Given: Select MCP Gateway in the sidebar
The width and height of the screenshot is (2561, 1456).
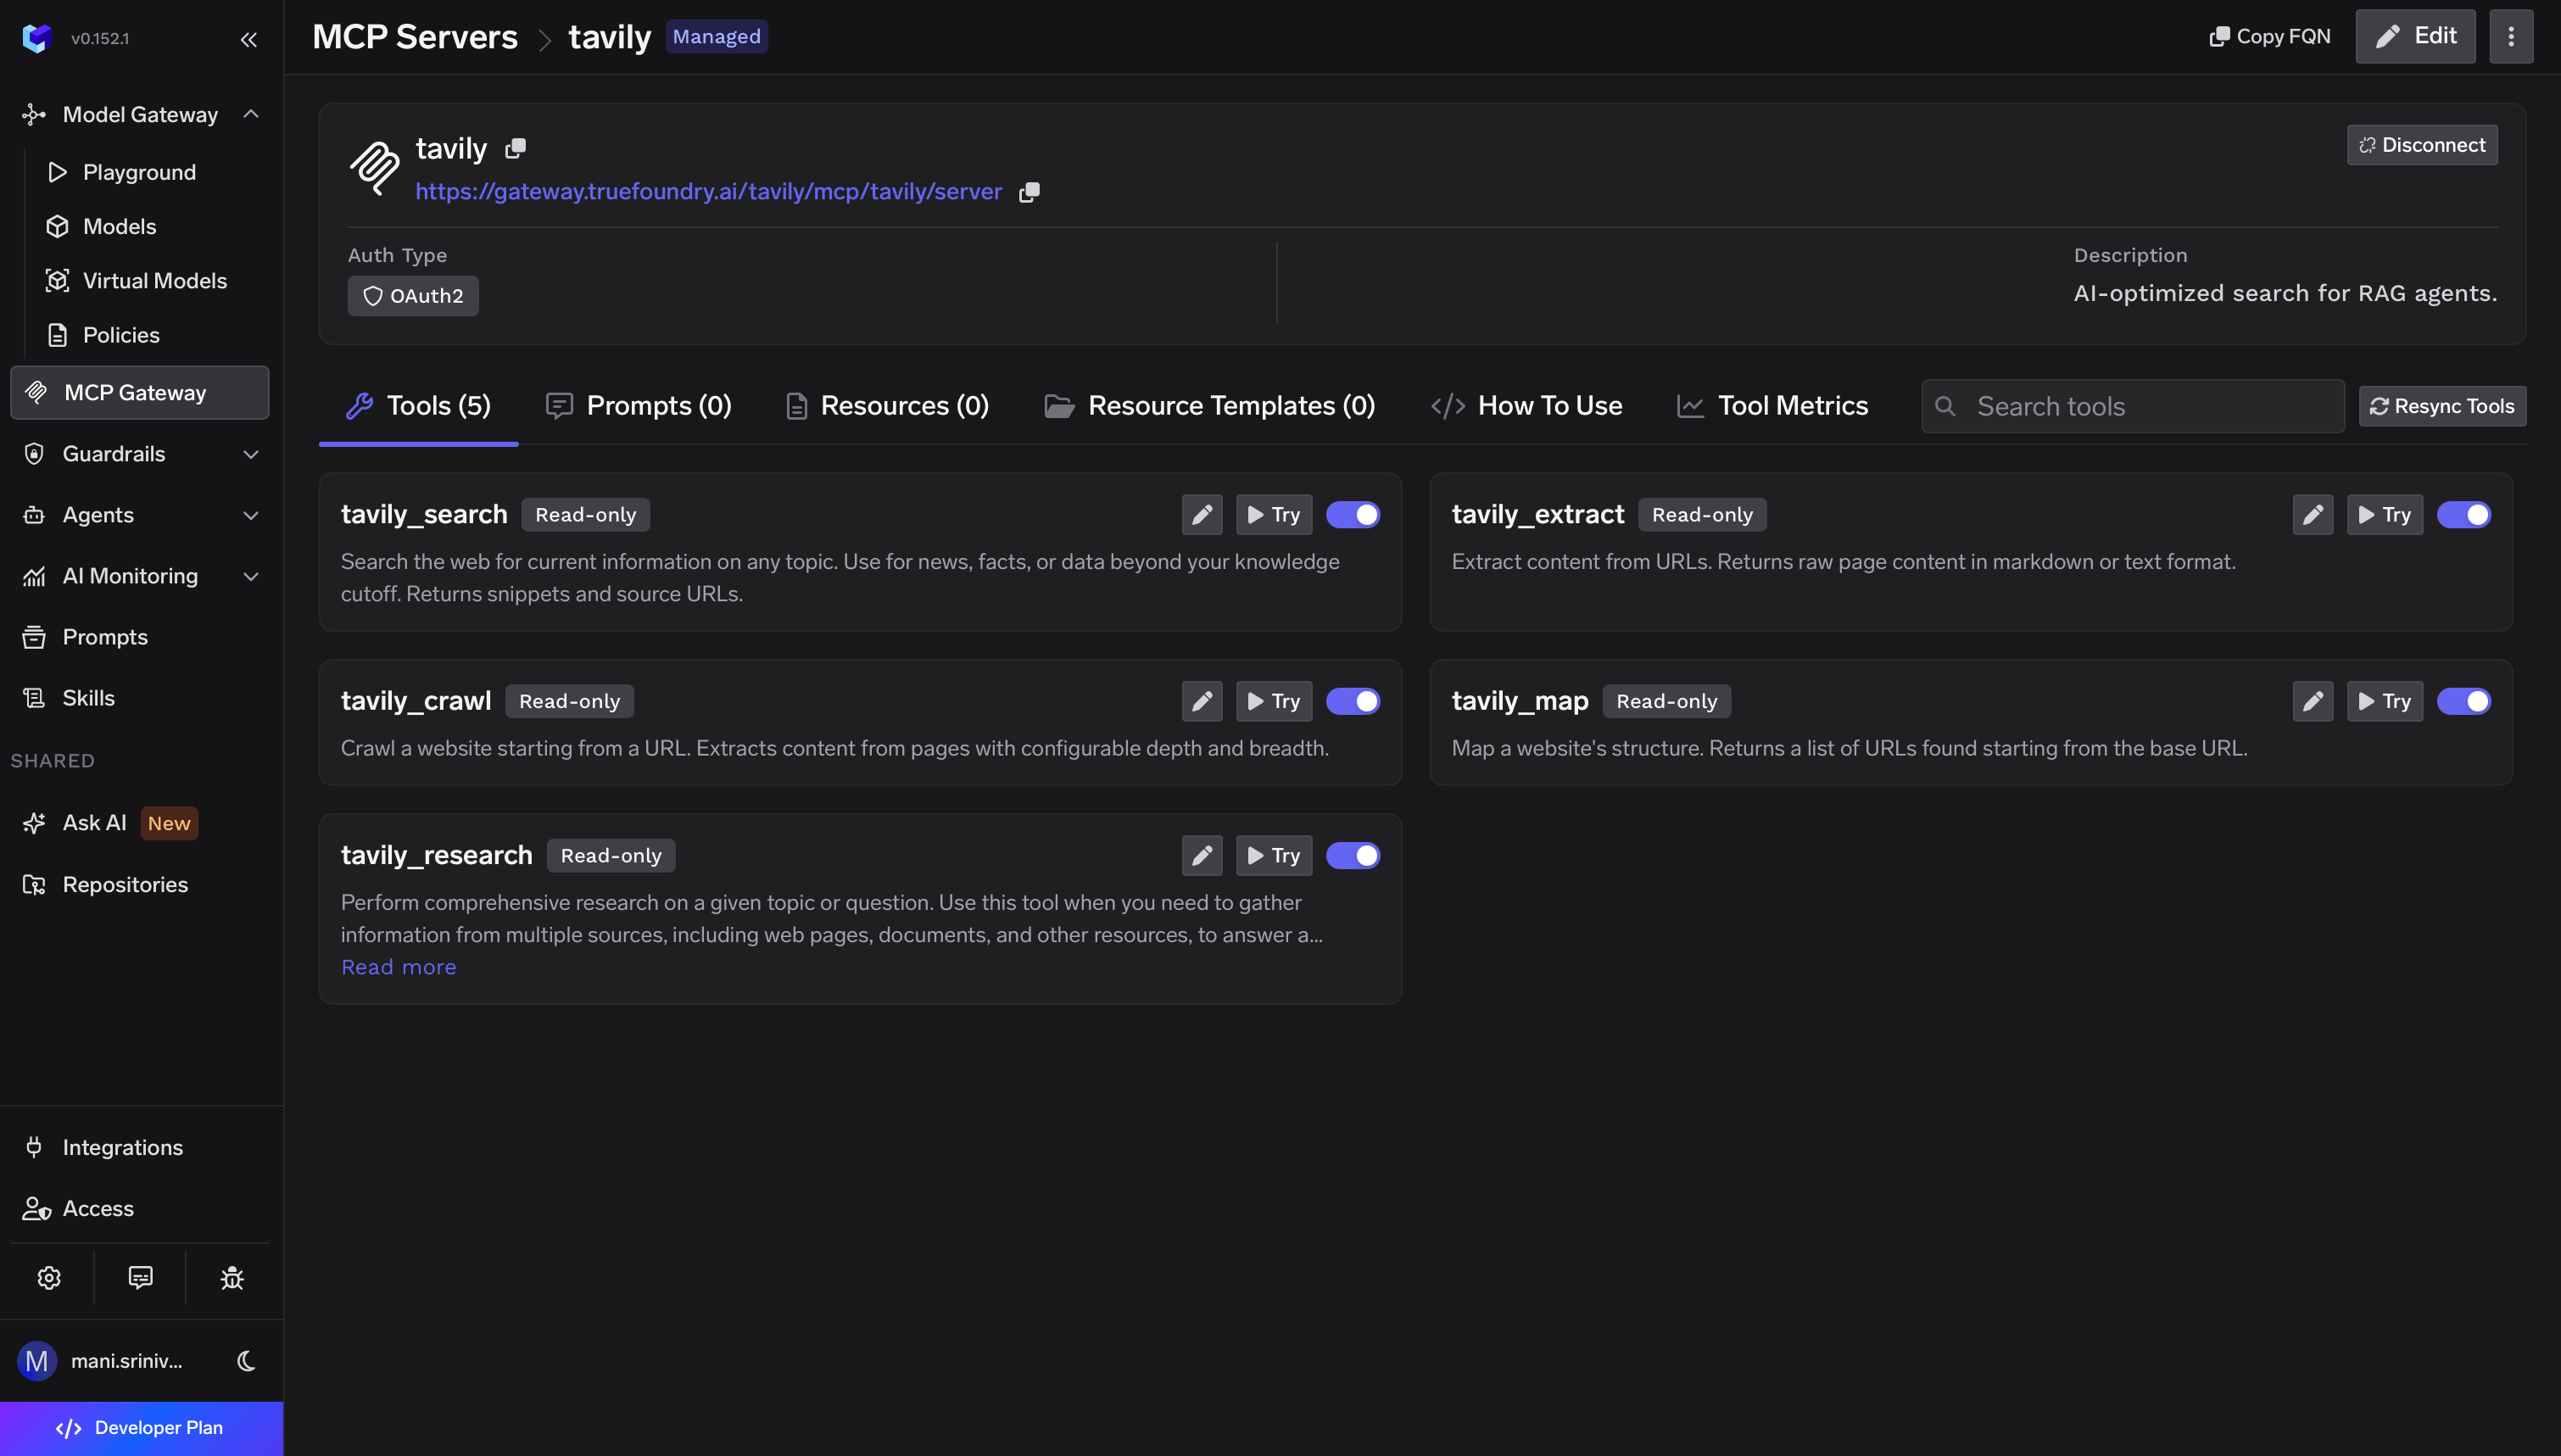Looking at the screenshot, I should (x=140, y=393).
